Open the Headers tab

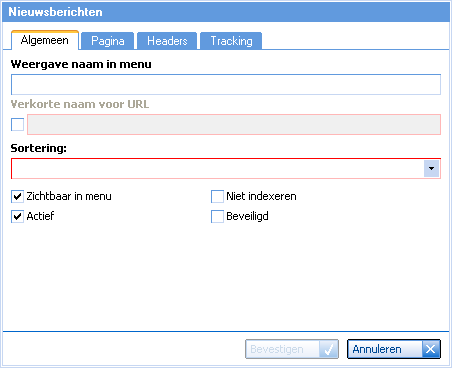(167, 41)
